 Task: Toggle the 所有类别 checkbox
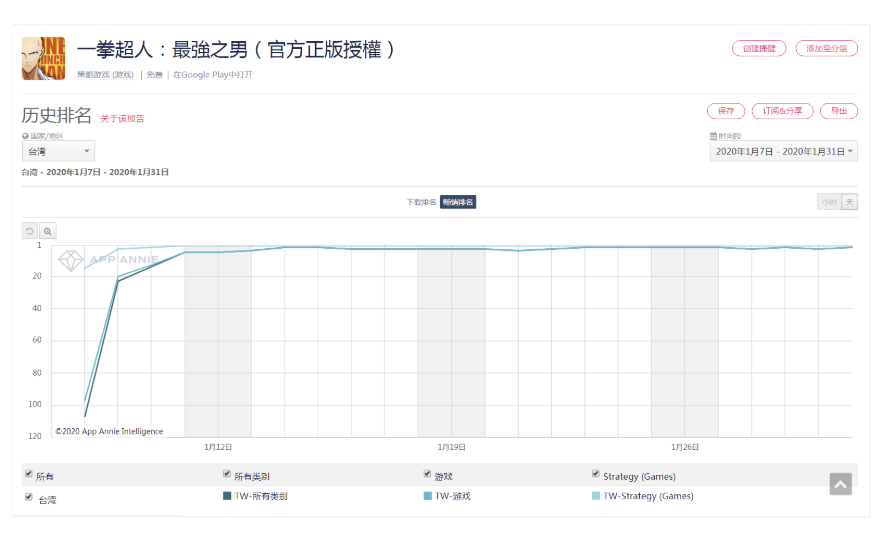click(x=226, y=473)
